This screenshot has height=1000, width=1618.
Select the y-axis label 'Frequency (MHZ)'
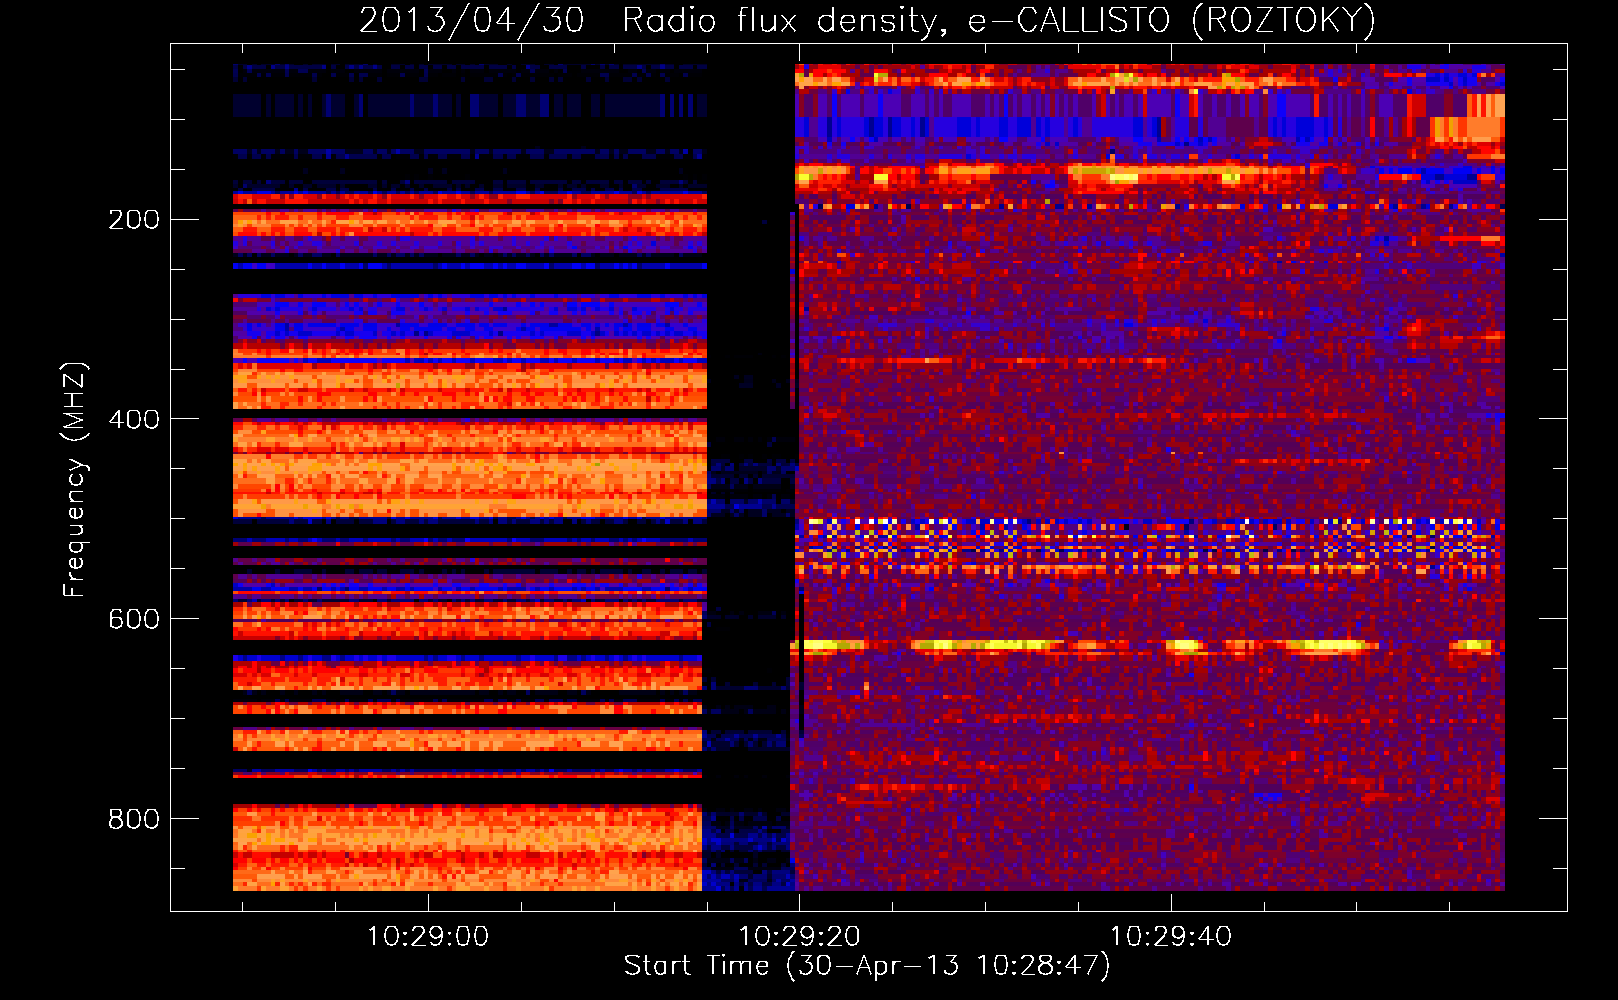point(75,480)
